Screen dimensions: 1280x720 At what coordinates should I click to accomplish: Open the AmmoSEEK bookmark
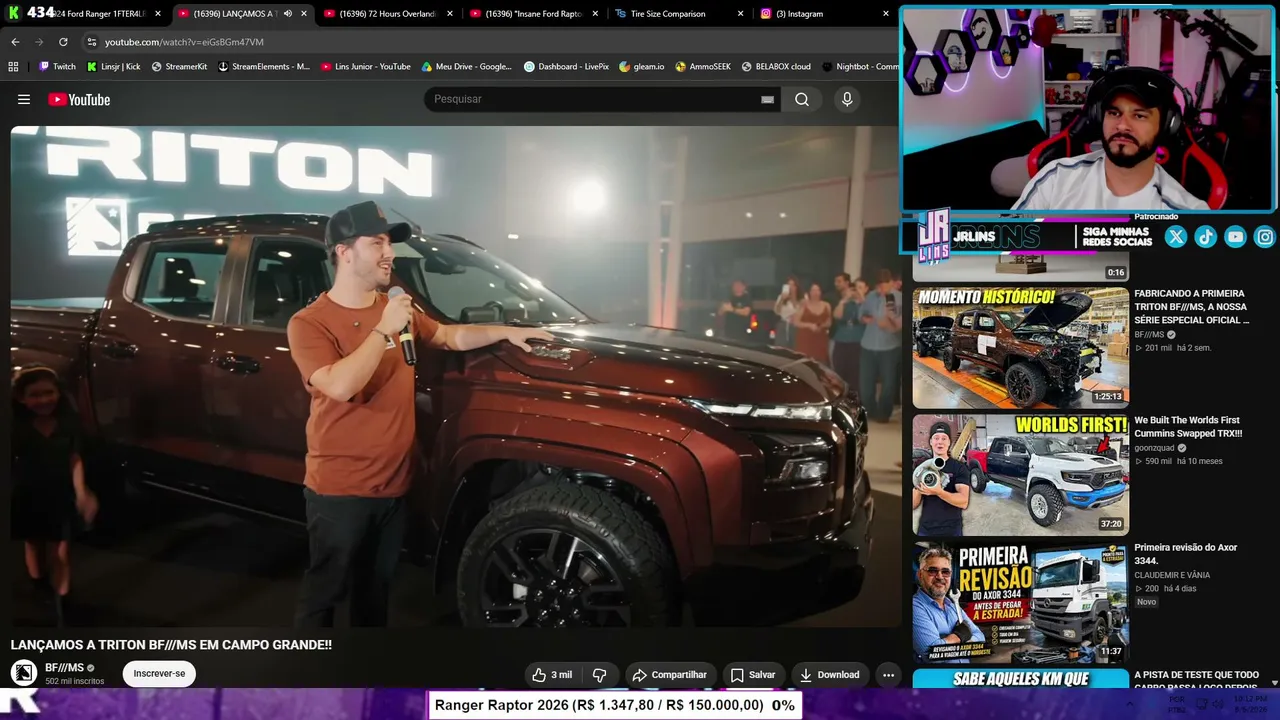[x=703, y=67]
